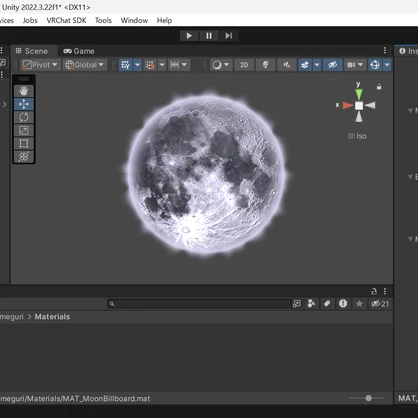Image resolution: width=418 pixels, height=418 pixels.
Task: Select the Move tool
Action: point(24,104)
